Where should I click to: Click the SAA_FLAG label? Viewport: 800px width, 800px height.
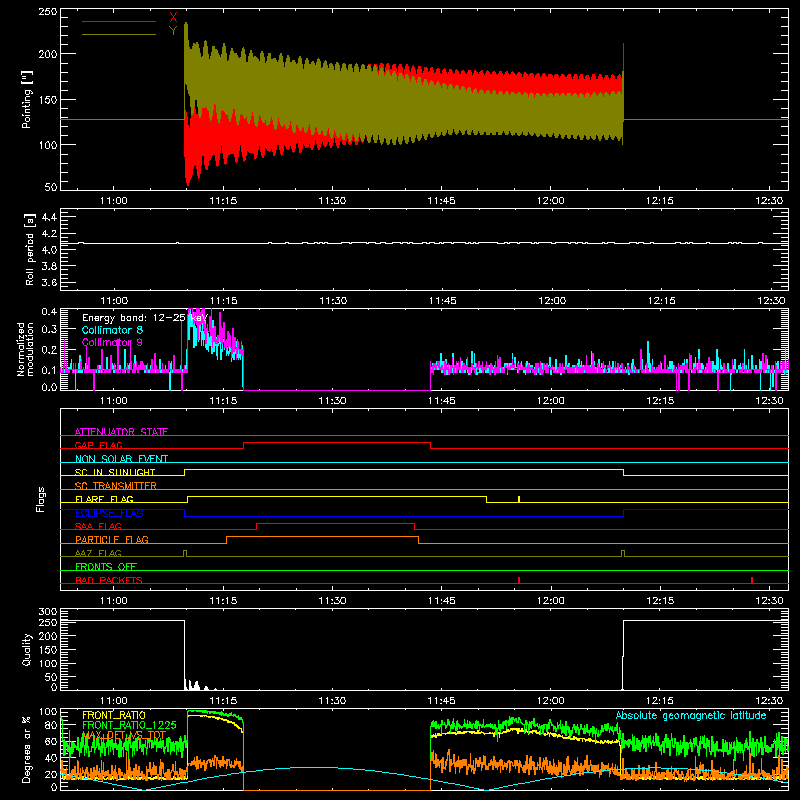[x=98, y=526]
